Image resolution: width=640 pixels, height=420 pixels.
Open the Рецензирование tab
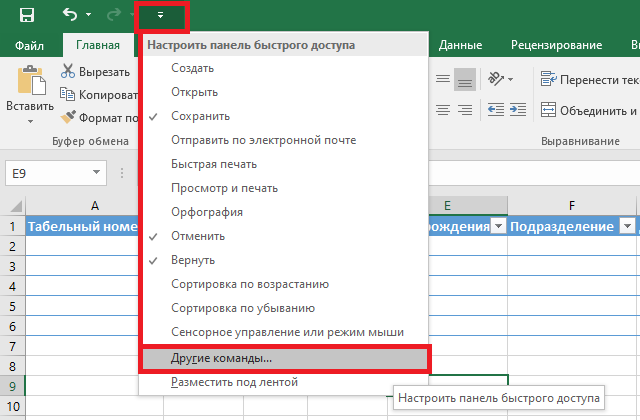[556, 45]
